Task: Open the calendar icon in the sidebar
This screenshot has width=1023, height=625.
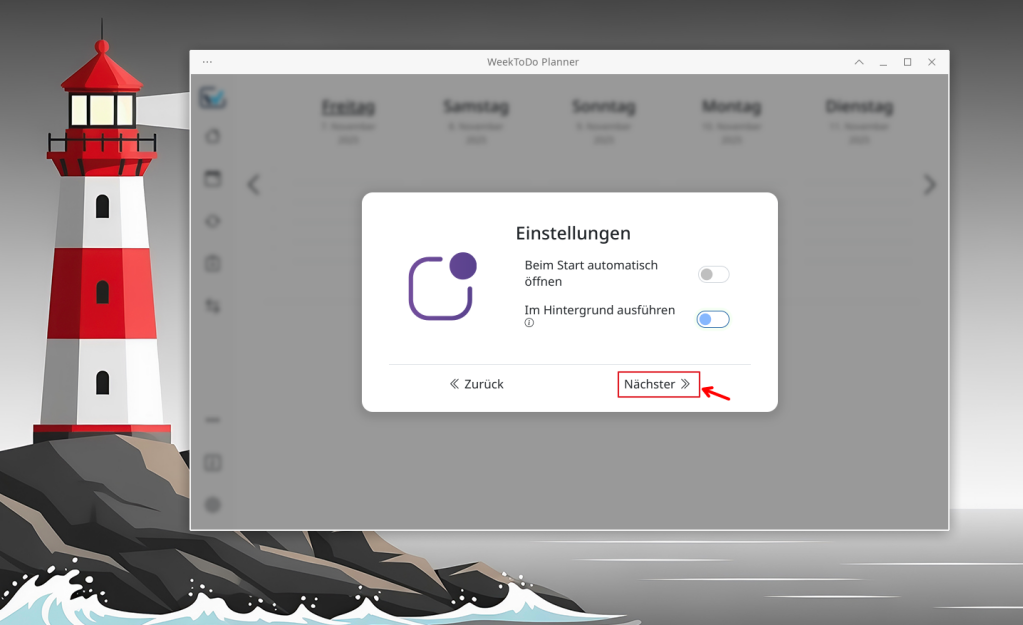Action: click(213, 179)
